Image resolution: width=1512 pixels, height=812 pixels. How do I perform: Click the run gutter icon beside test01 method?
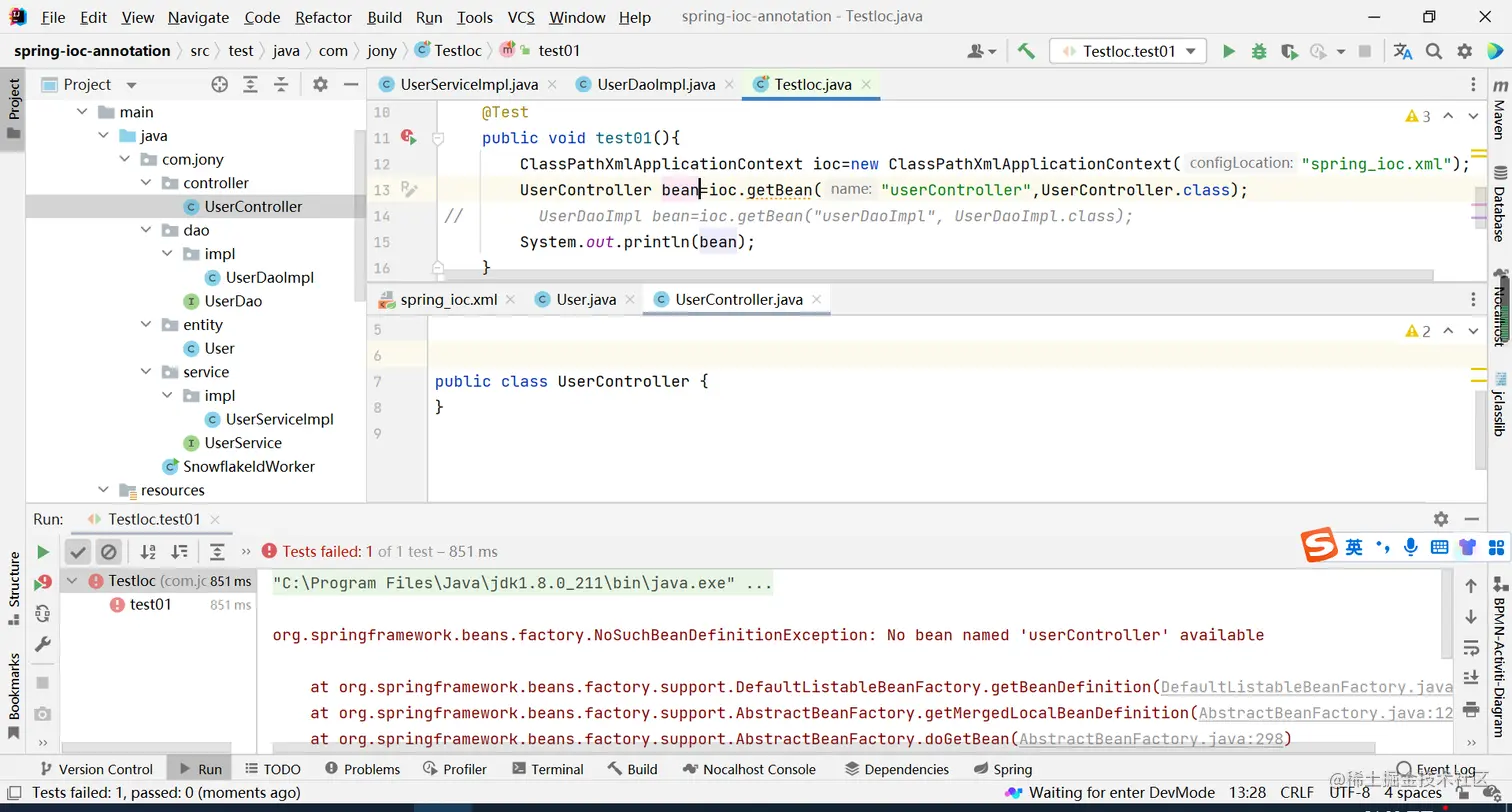[407, 136]
